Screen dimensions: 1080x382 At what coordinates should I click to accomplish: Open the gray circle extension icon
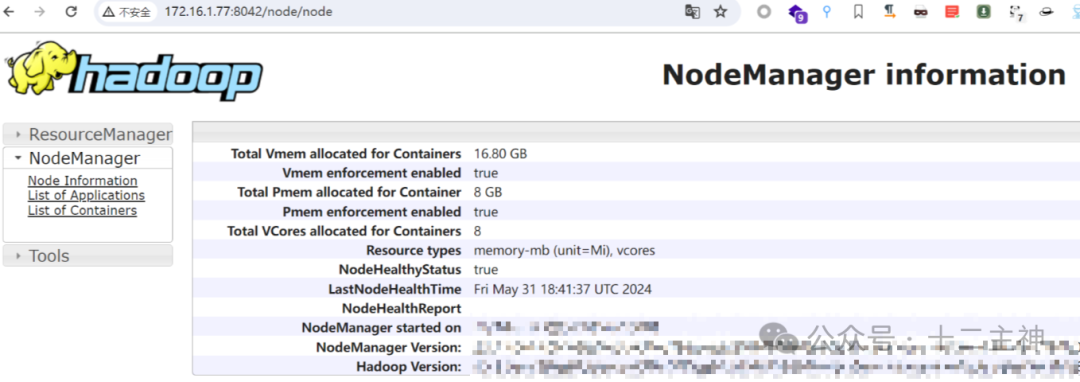764,12
